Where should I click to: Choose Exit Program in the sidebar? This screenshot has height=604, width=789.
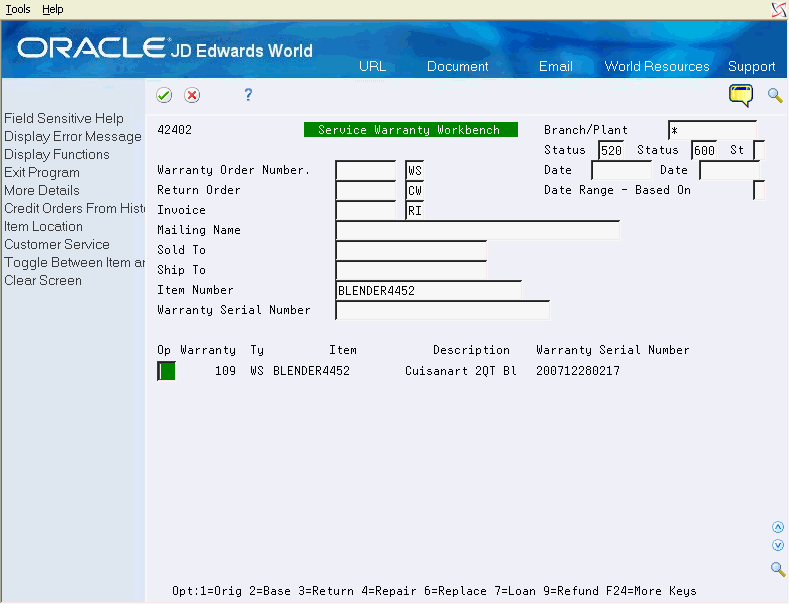(42, 172)
